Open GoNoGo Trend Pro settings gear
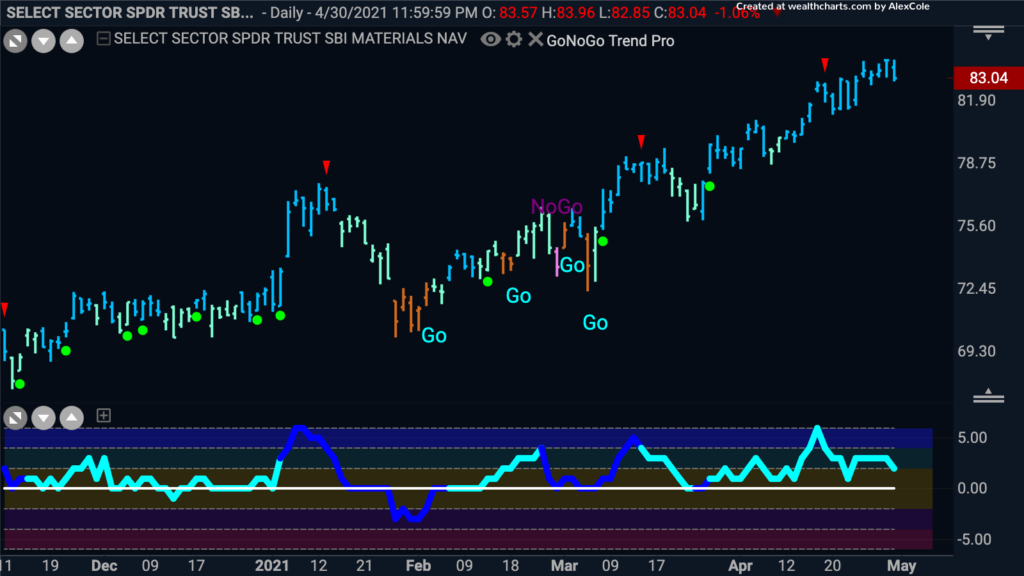Screen dimensions: 1024x576 [x=514, y=40]
